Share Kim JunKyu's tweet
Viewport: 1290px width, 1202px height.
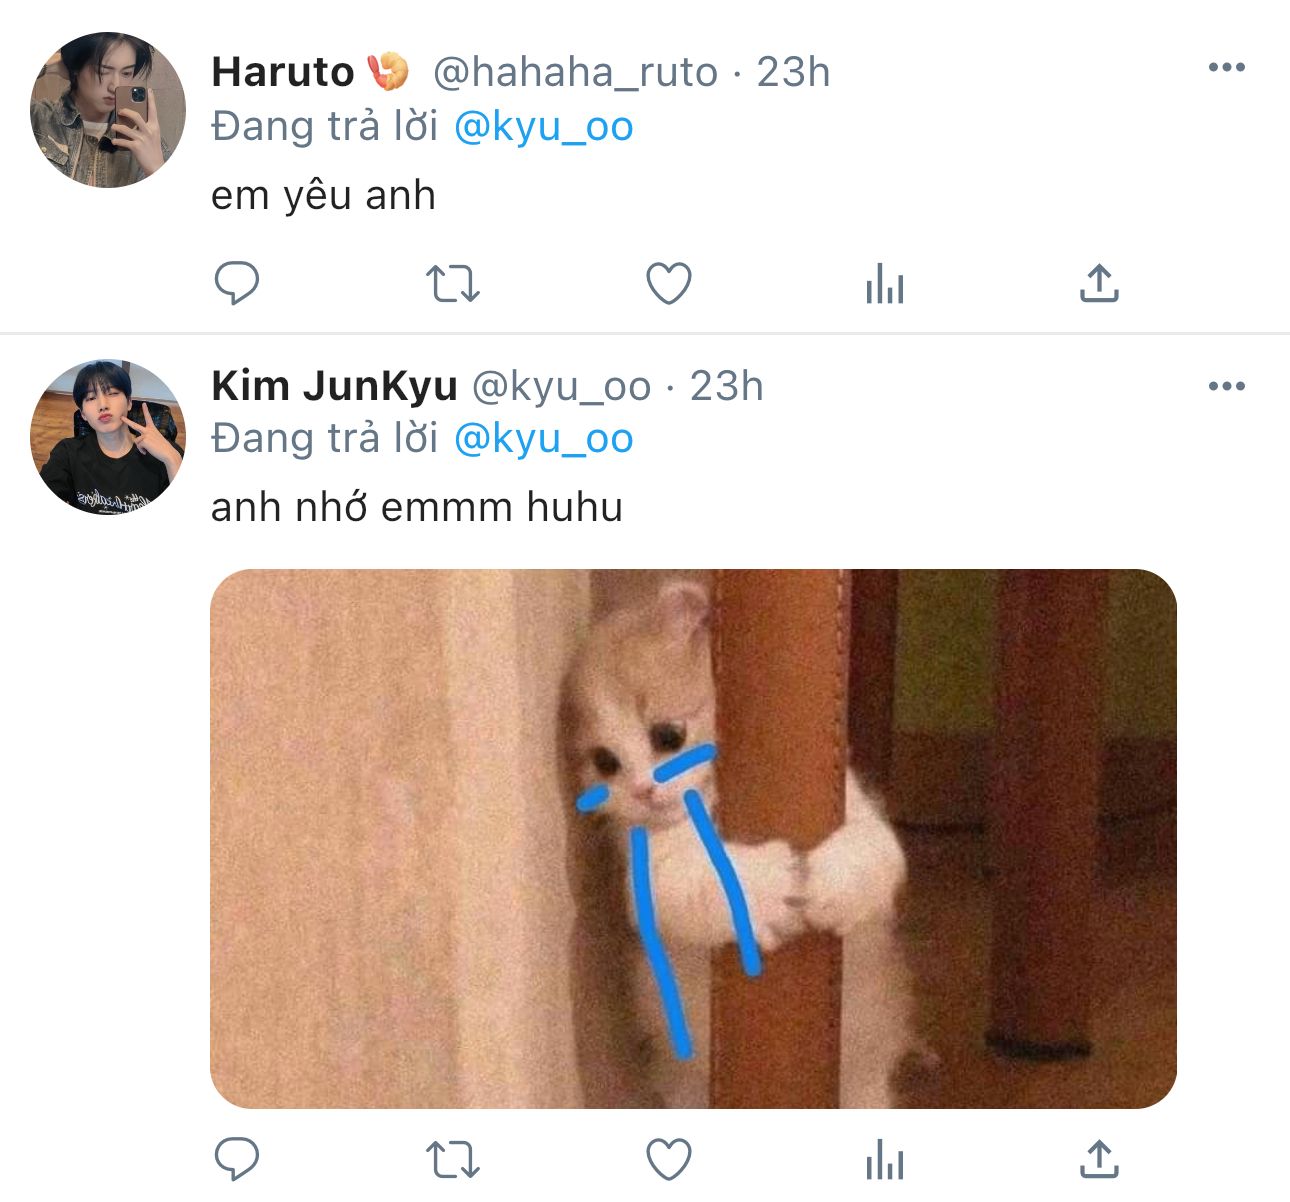(x=1099, y=1159)
